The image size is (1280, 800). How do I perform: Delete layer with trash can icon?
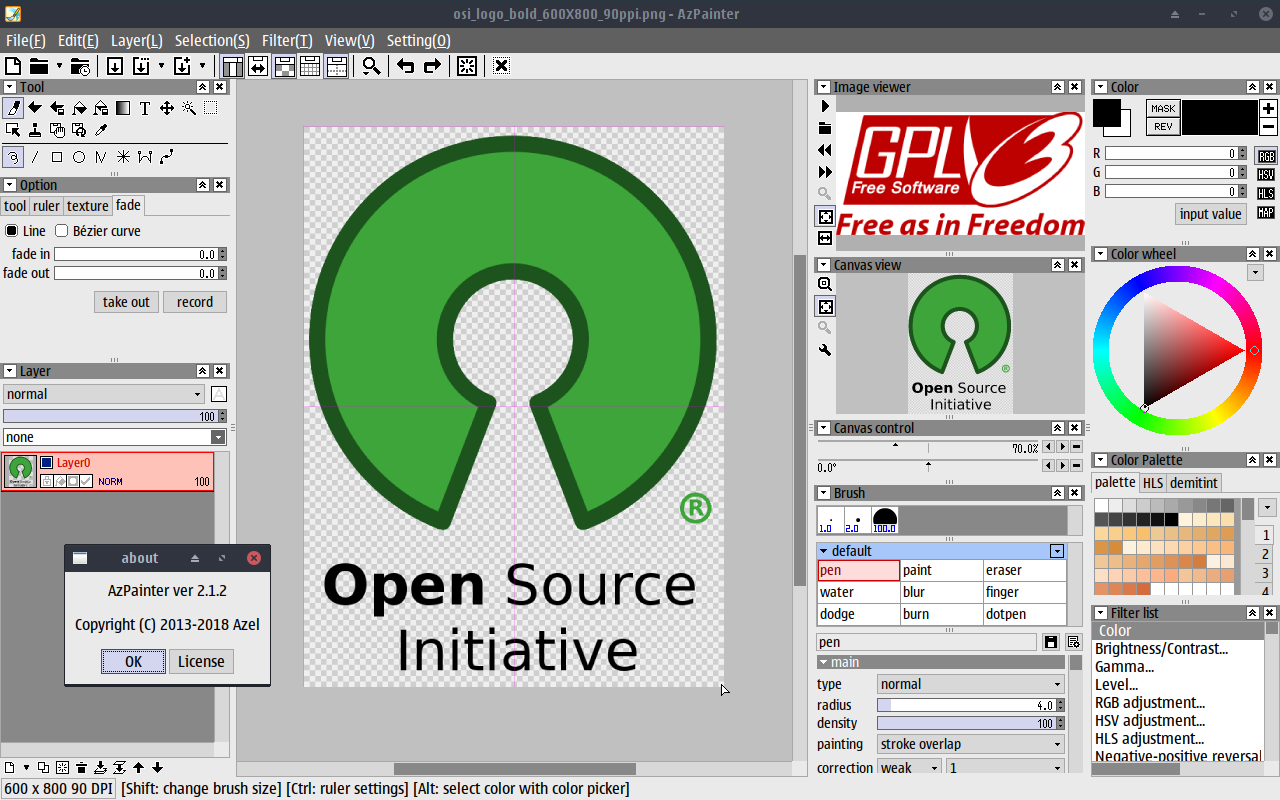coord(81,768)
